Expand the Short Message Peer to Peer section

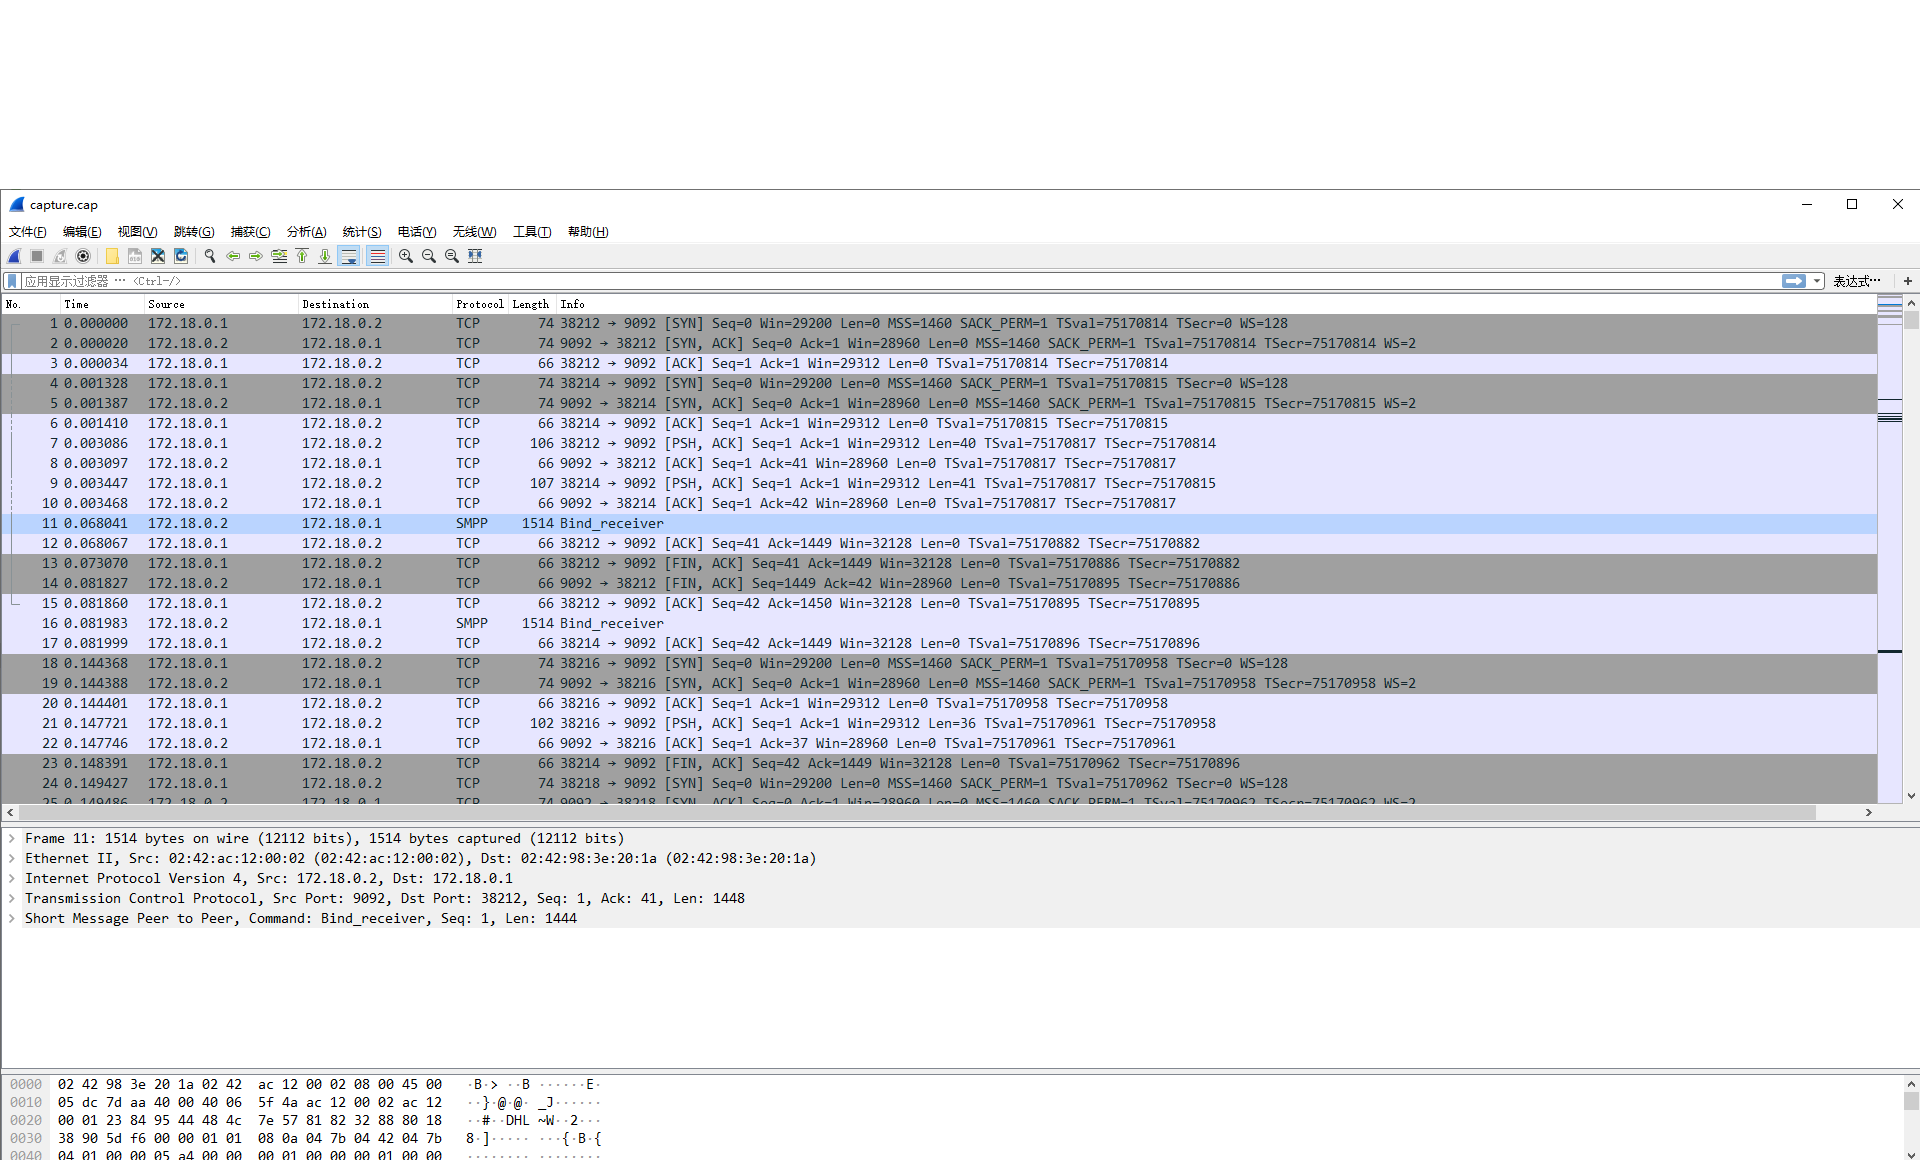[16, 919]
